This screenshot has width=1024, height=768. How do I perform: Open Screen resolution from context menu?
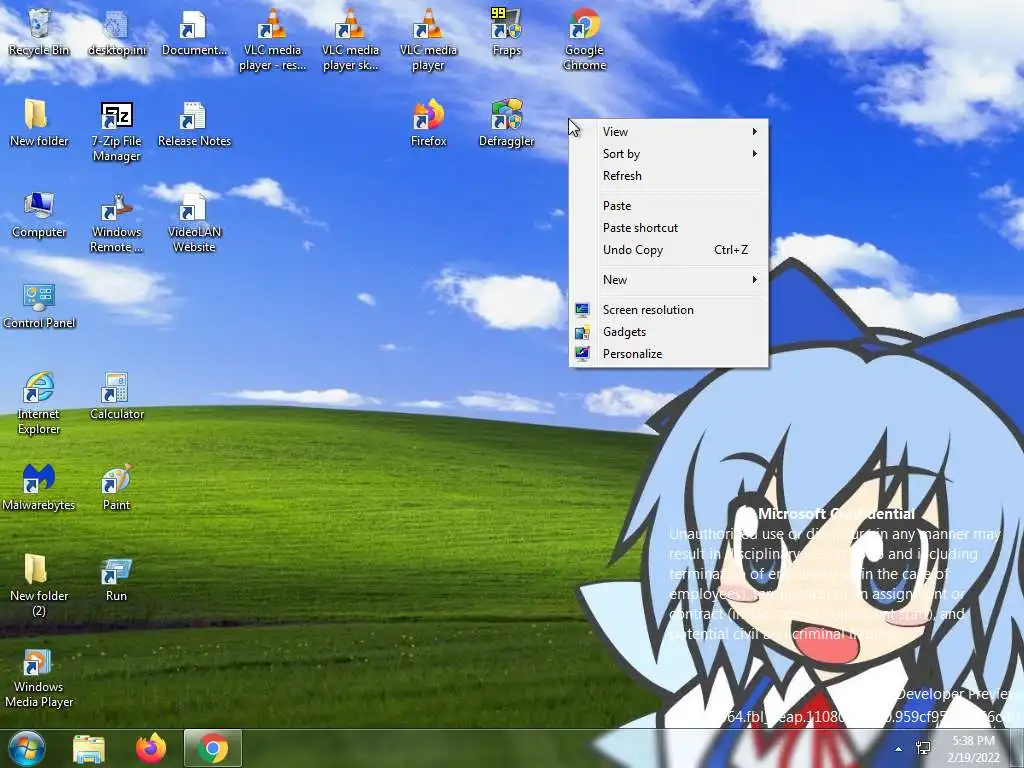pos(669,310)
